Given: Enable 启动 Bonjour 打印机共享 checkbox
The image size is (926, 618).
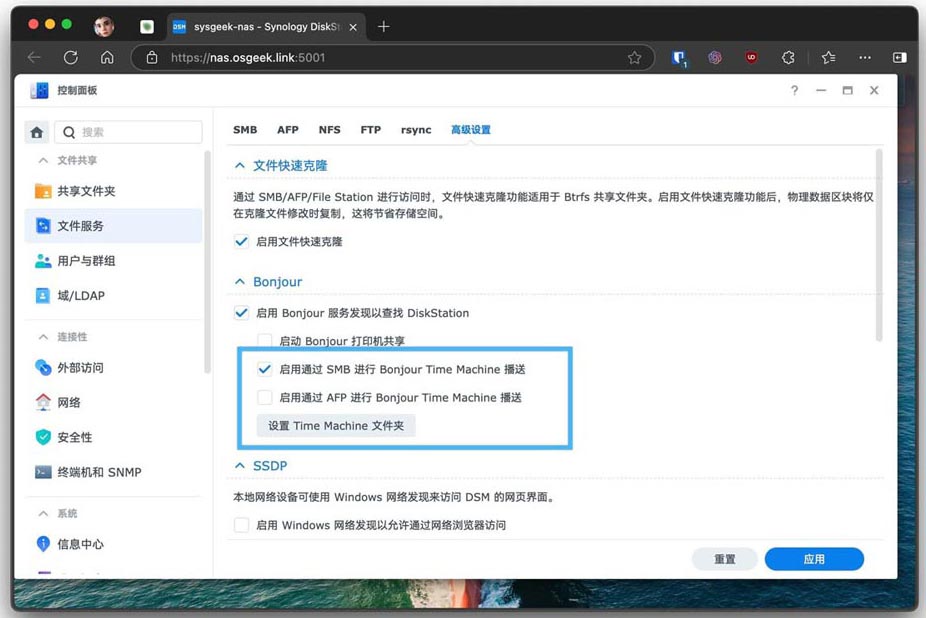Looking at the screenshot, I should pos(265,341).
